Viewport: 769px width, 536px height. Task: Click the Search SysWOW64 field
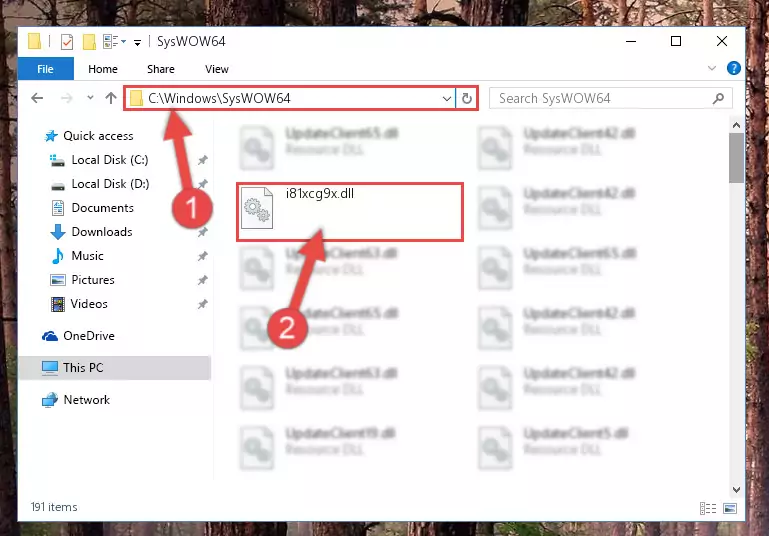pos(611,99)
